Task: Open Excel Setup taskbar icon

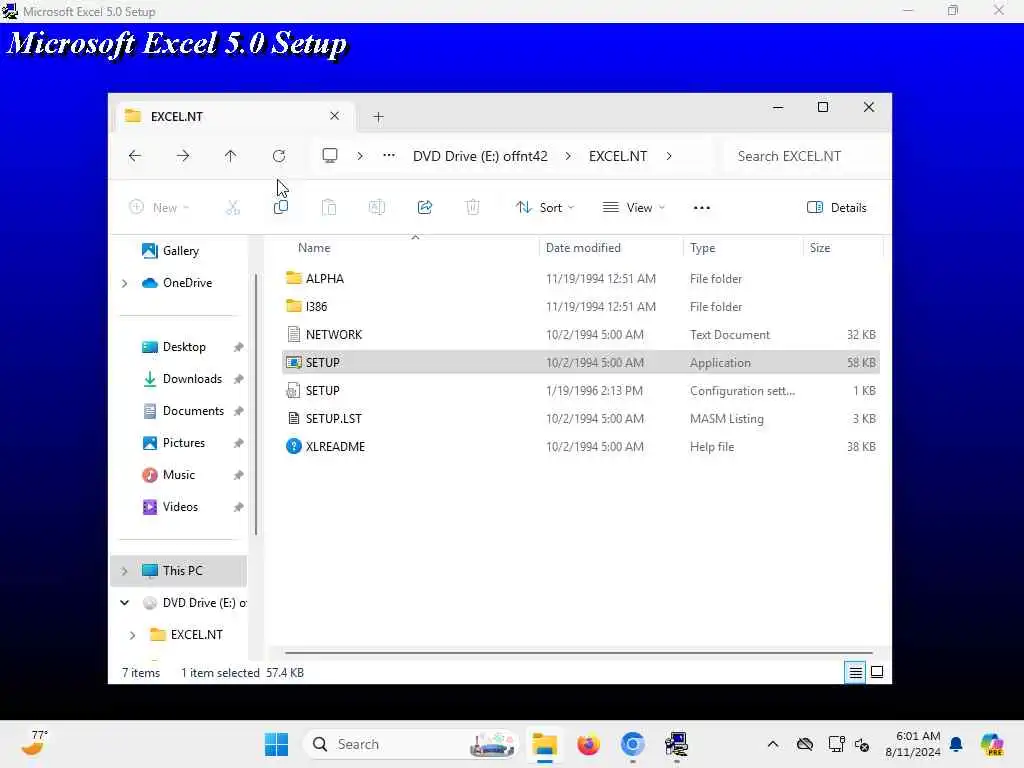Action: point(676,744)
